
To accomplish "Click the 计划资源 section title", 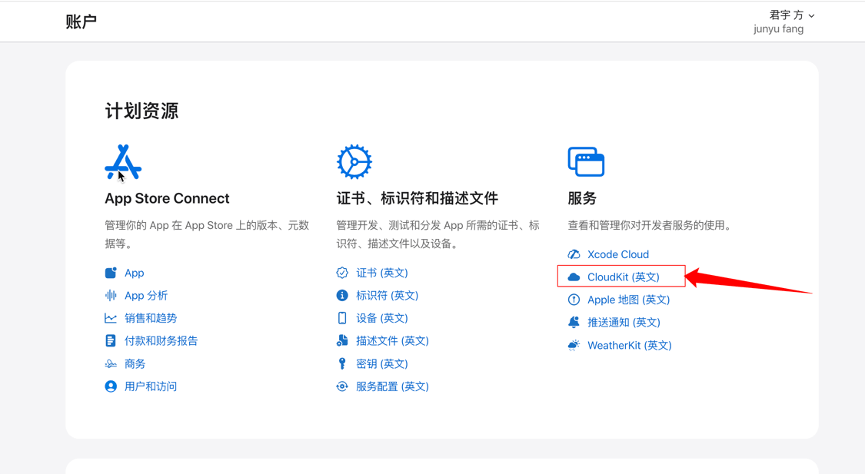I will pos(141,111).
